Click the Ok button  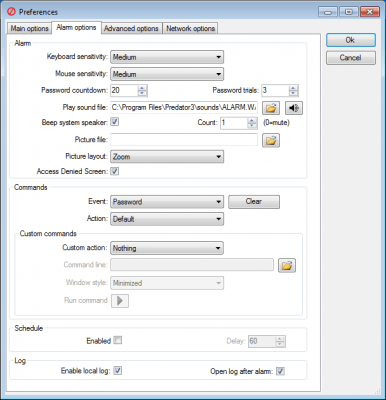tap(351, 40)
